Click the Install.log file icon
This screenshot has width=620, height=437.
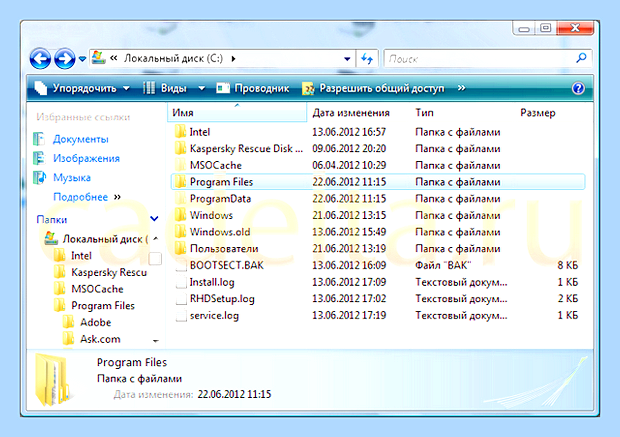[x=181, y=282]
